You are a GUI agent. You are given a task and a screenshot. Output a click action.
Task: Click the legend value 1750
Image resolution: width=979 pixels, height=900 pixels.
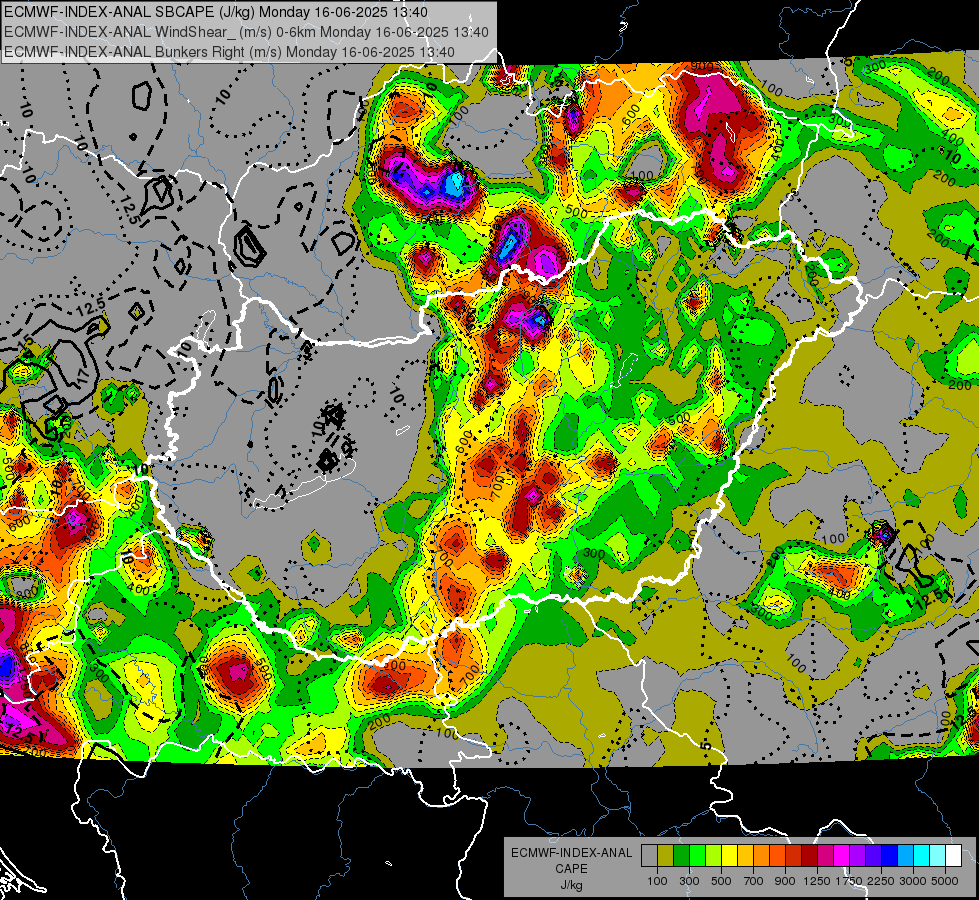pyautogui.click(x=849, y=881)
